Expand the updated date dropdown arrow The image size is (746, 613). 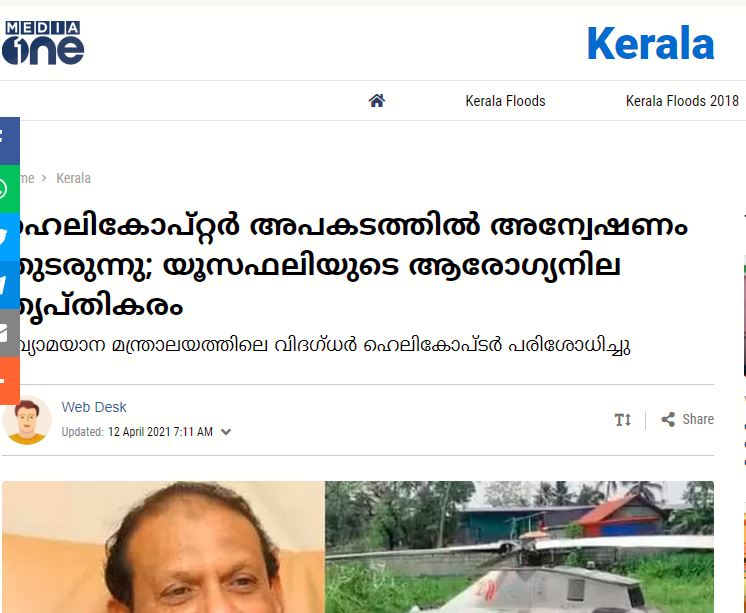pyautogui.click(x=226, y=432)
